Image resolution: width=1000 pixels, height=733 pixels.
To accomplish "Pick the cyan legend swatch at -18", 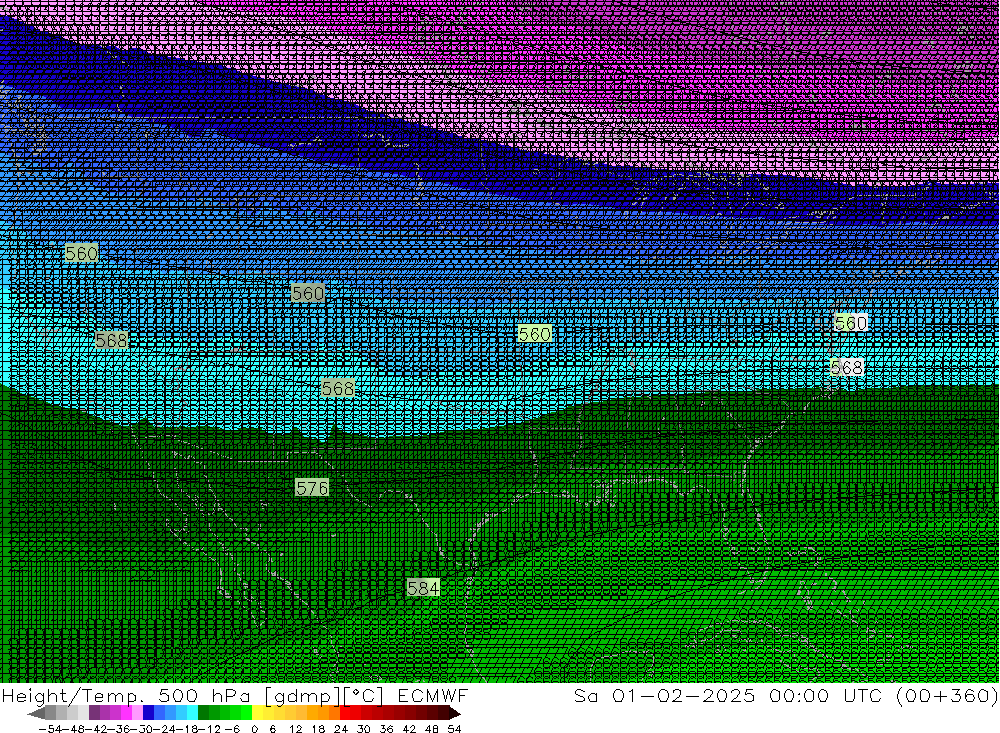I will click(x=192, y=714).
